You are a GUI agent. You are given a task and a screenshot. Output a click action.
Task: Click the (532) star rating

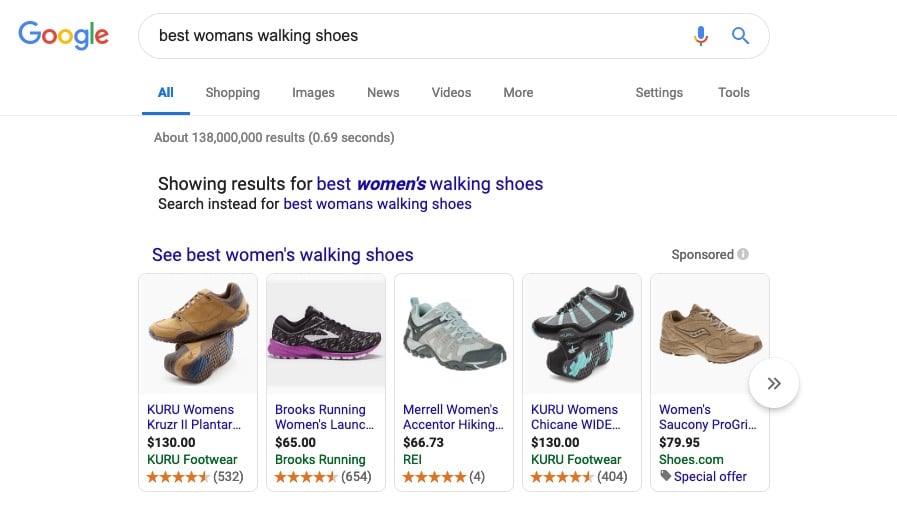(195, 476)
